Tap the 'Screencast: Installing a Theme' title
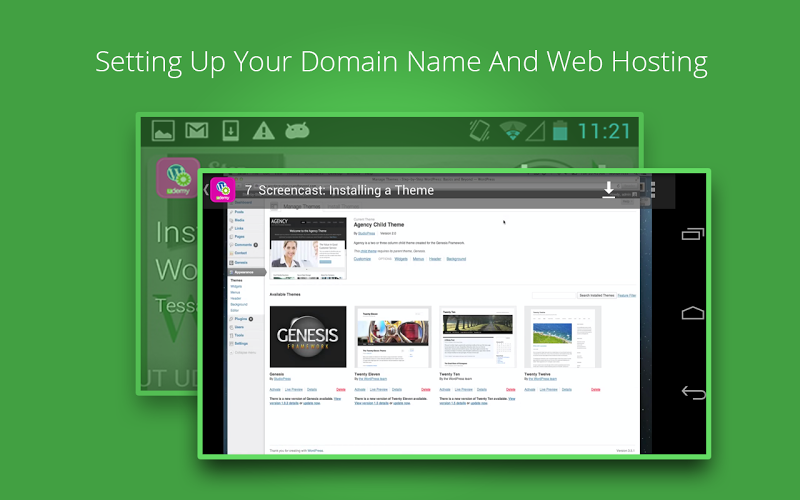Viewport: 800px width, 500px height. tap(346, 190)
